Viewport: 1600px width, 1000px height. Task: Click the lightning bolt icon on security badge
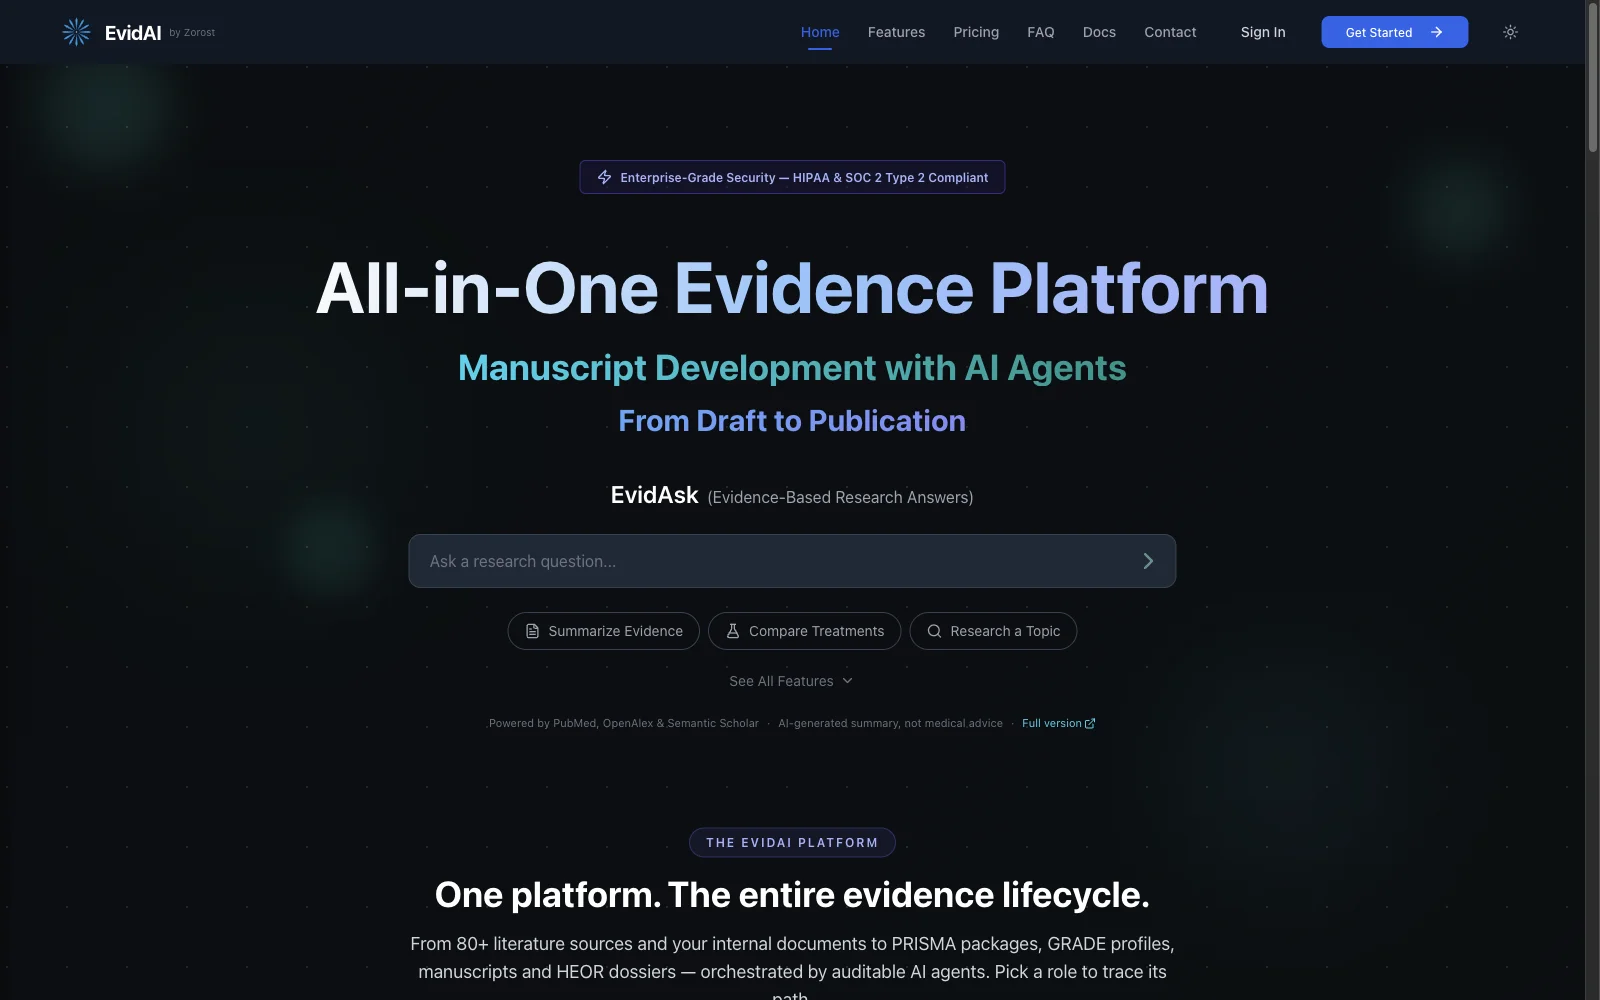click(x=604, y=177)
